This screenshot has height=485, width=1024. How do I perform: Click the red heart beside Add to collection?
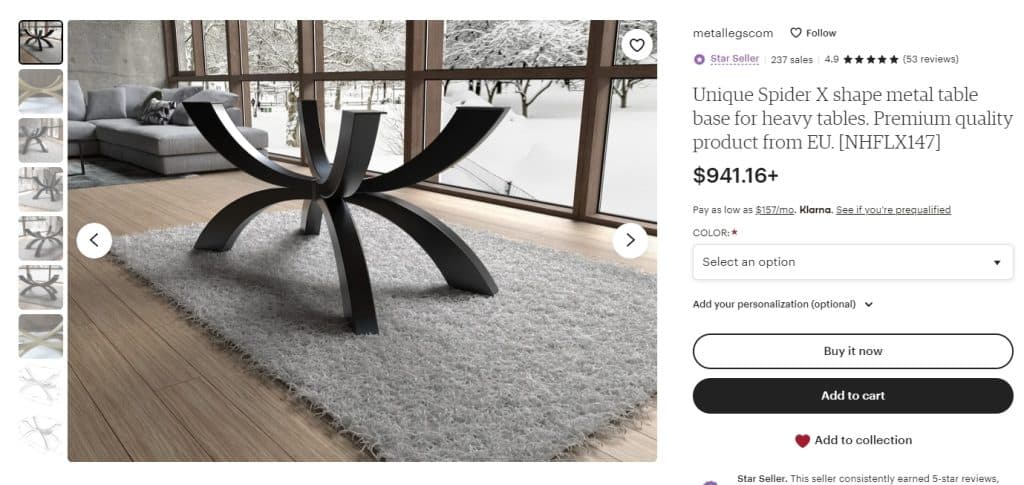coord(803,441)
